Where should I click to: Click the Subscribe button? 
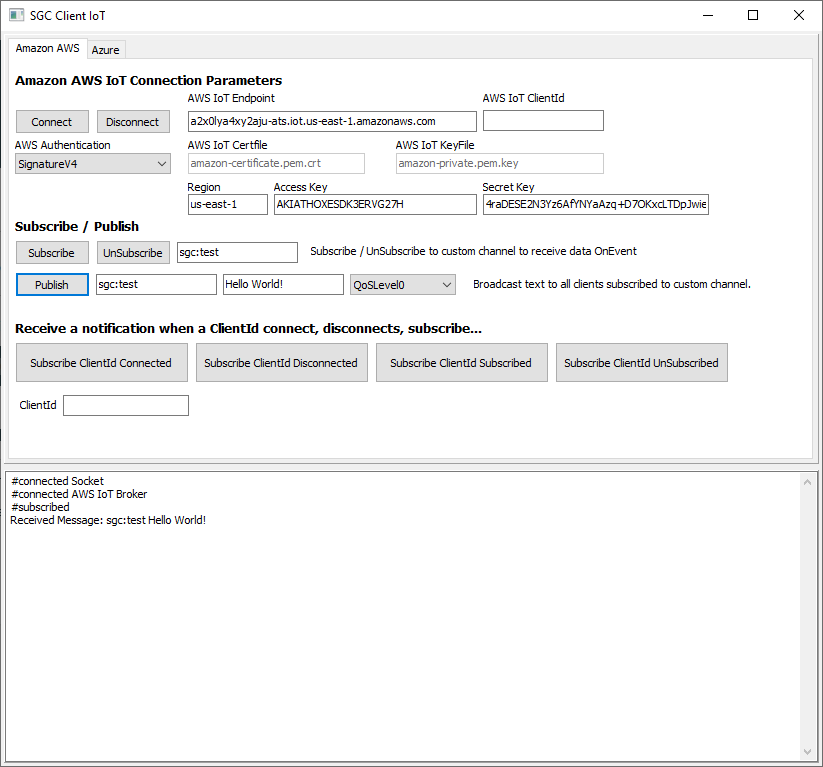tap(52, 253)
